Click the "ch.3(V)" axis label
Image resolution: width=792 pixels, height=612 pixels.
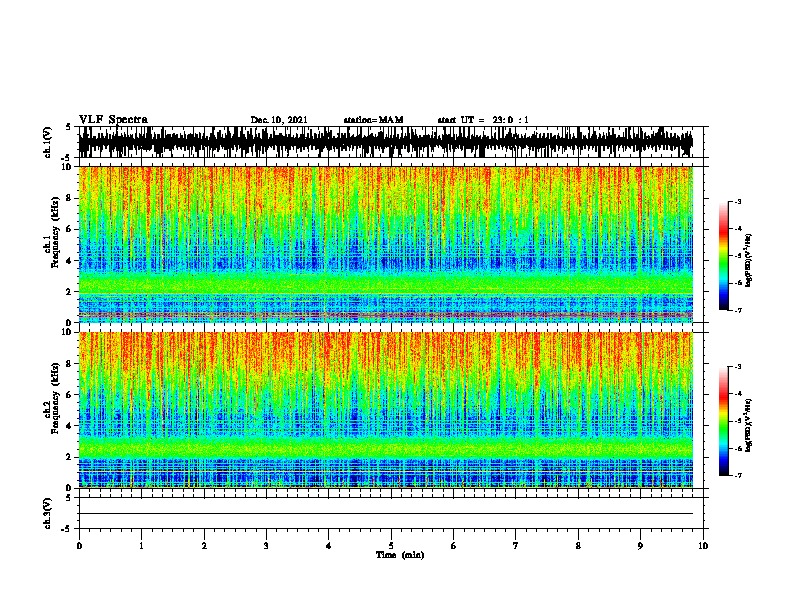click(47, 513)
